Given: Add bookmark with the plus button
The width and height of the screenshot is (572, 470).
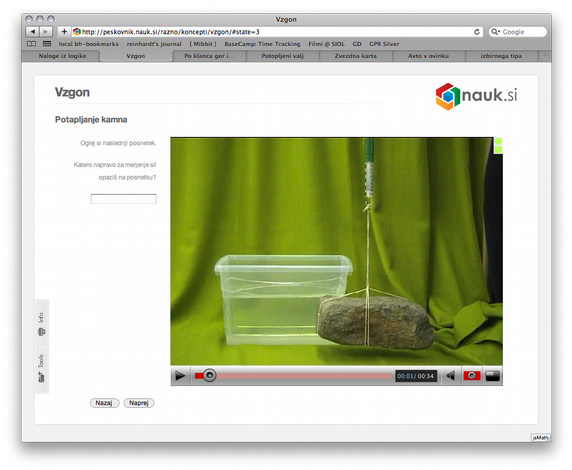Looking at the screenshot, I should tap(64, 32).
